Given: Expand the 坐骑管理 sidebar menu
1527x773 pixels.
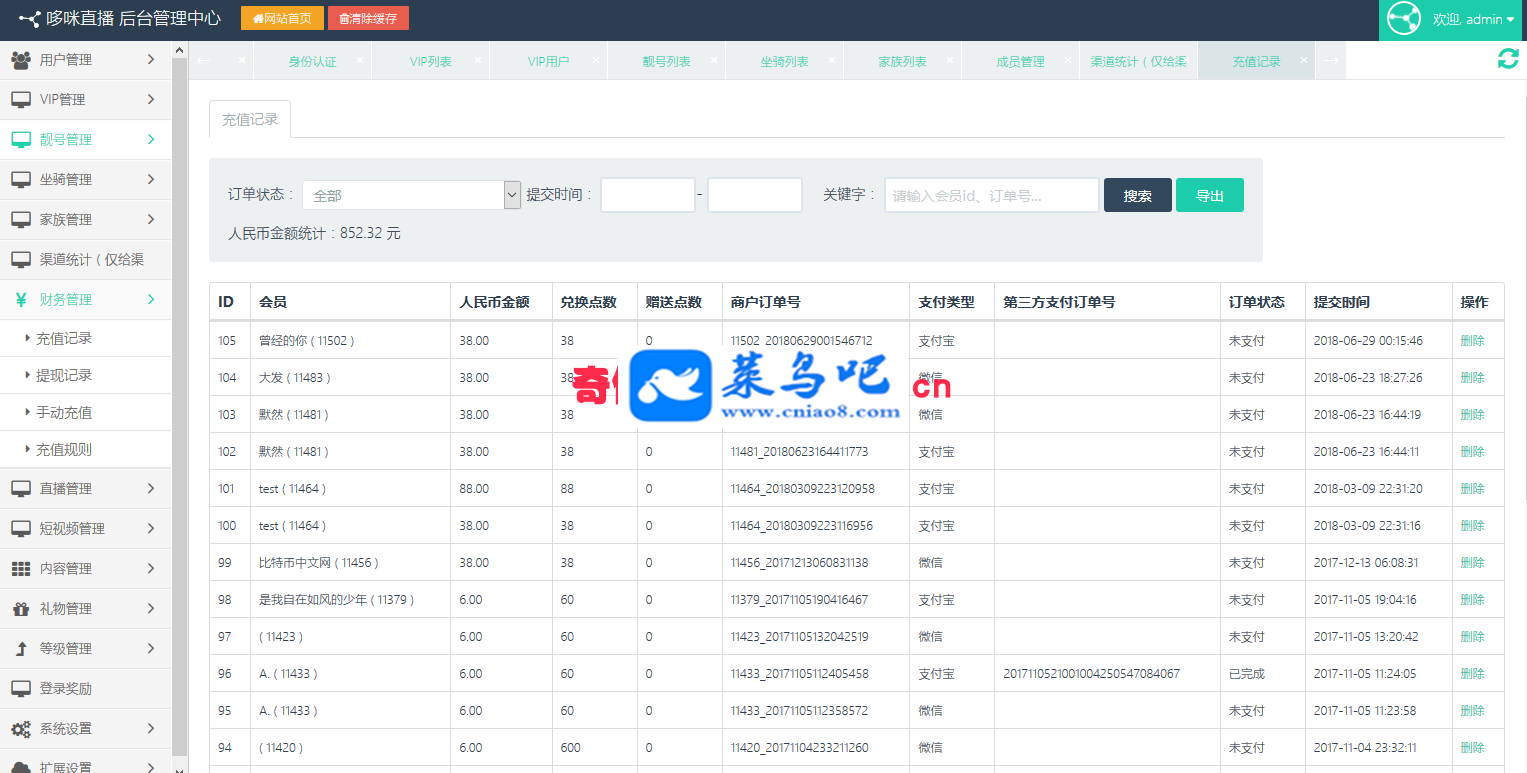Looking at the screenshot, I should 86,180.
